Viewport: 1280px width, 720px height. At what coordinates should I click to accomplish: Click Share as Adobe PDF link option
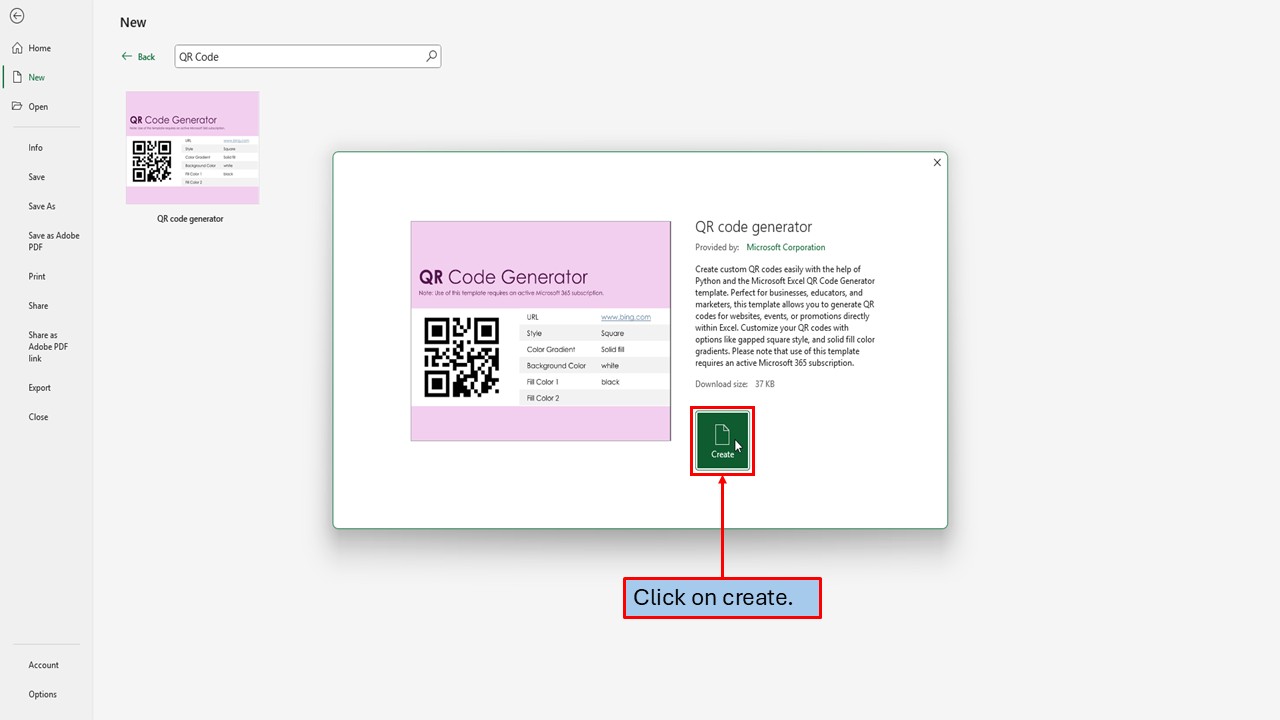pyautogui.click(x=47, y=346)
